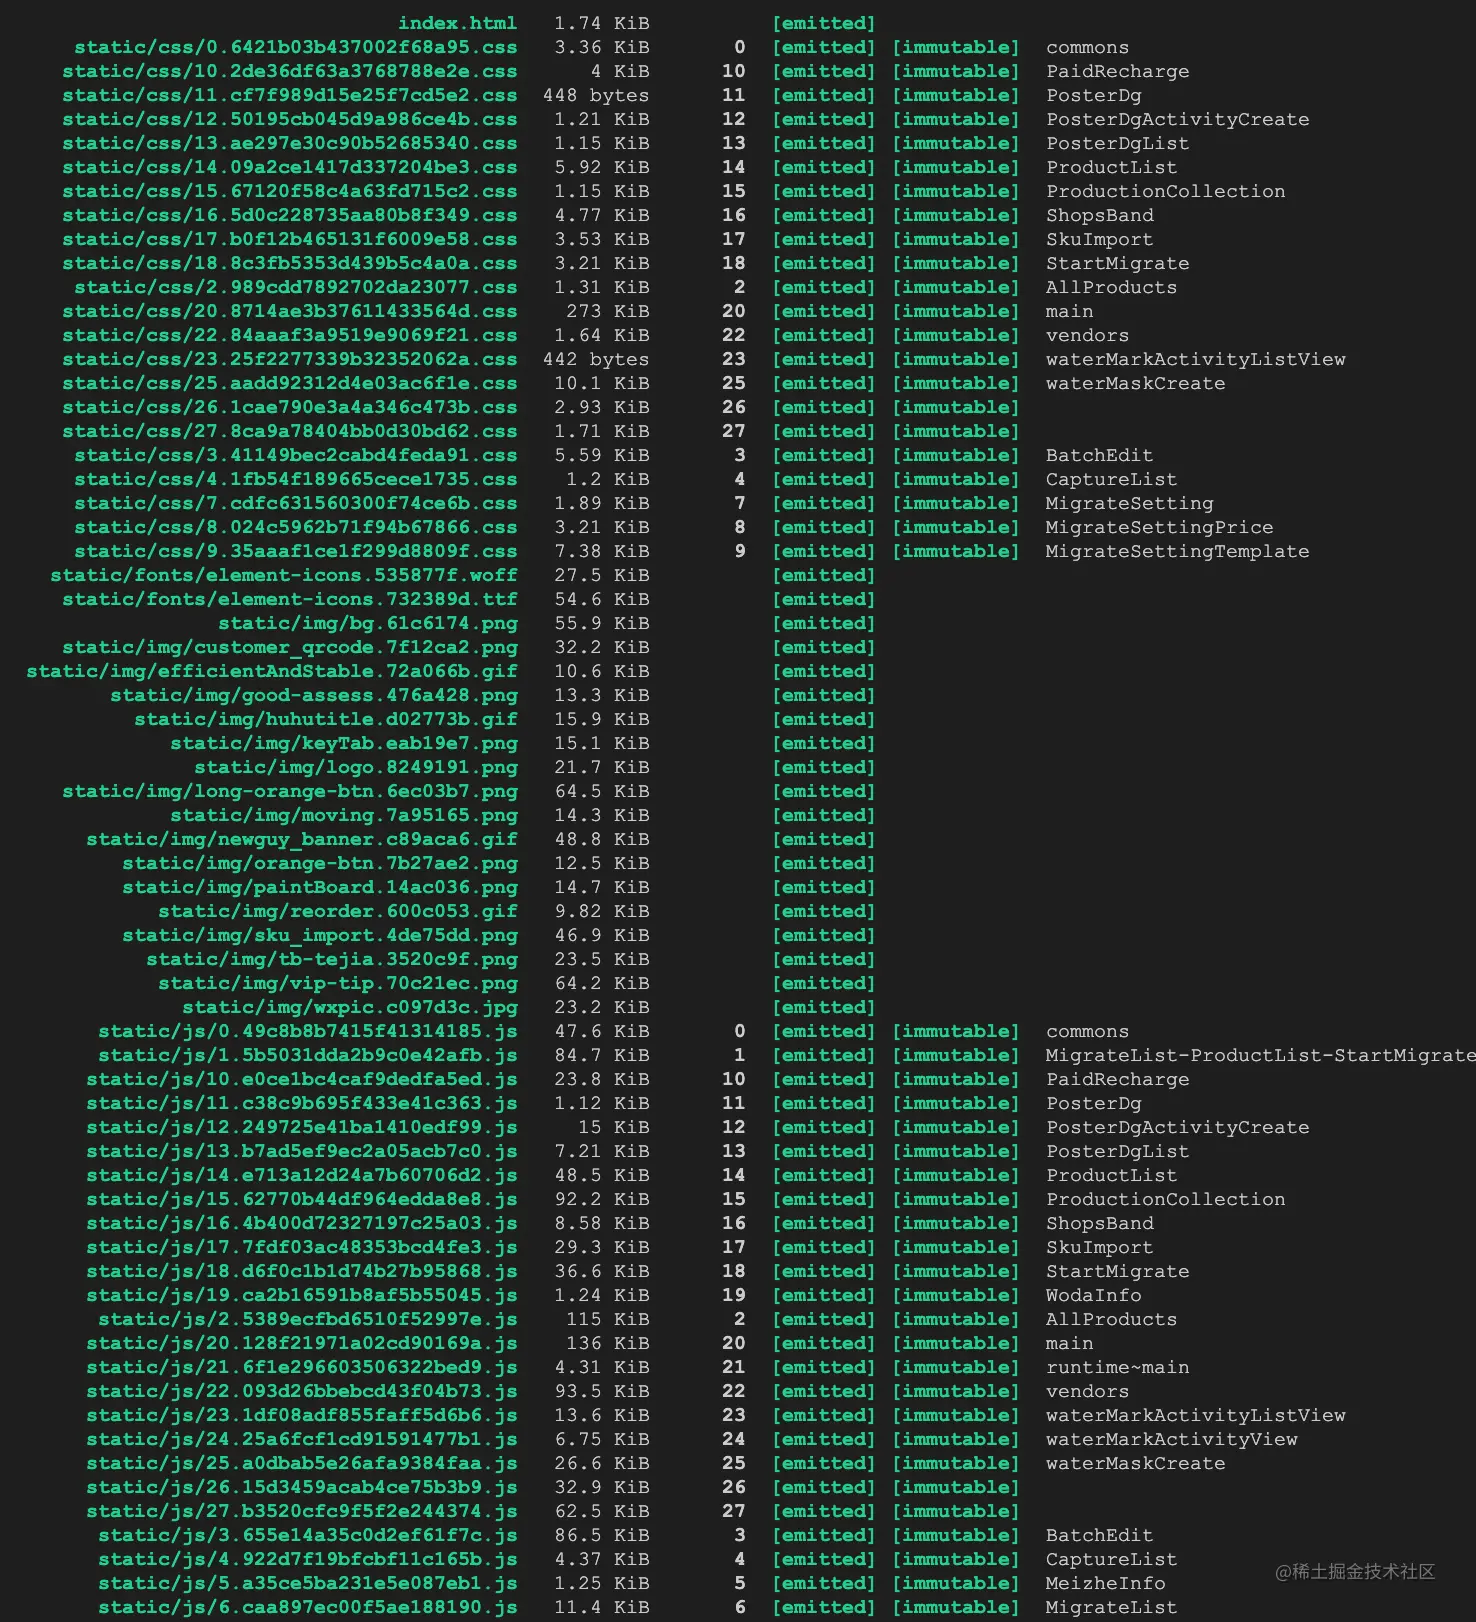The image size is (1476, 1622).
Task: Select waterMarkActivityView chunk name
Action: click(1171, 1439)
